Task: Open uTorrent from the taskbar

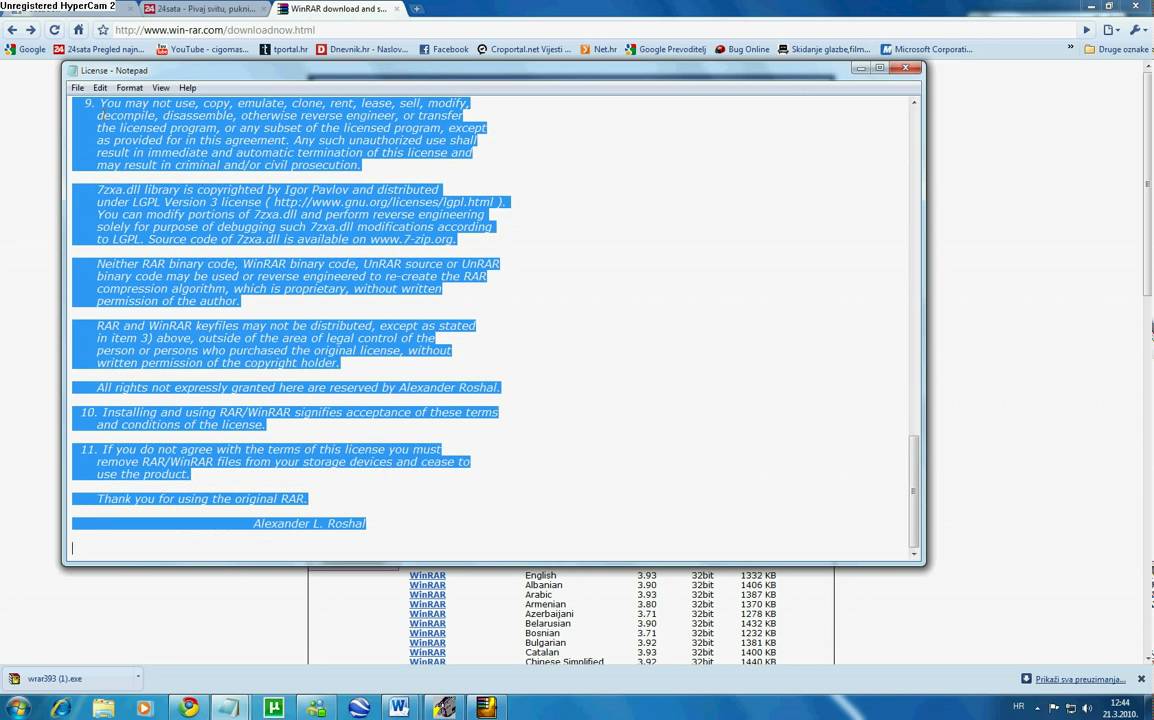Action: pyautogui.click(x=274, y=707)
